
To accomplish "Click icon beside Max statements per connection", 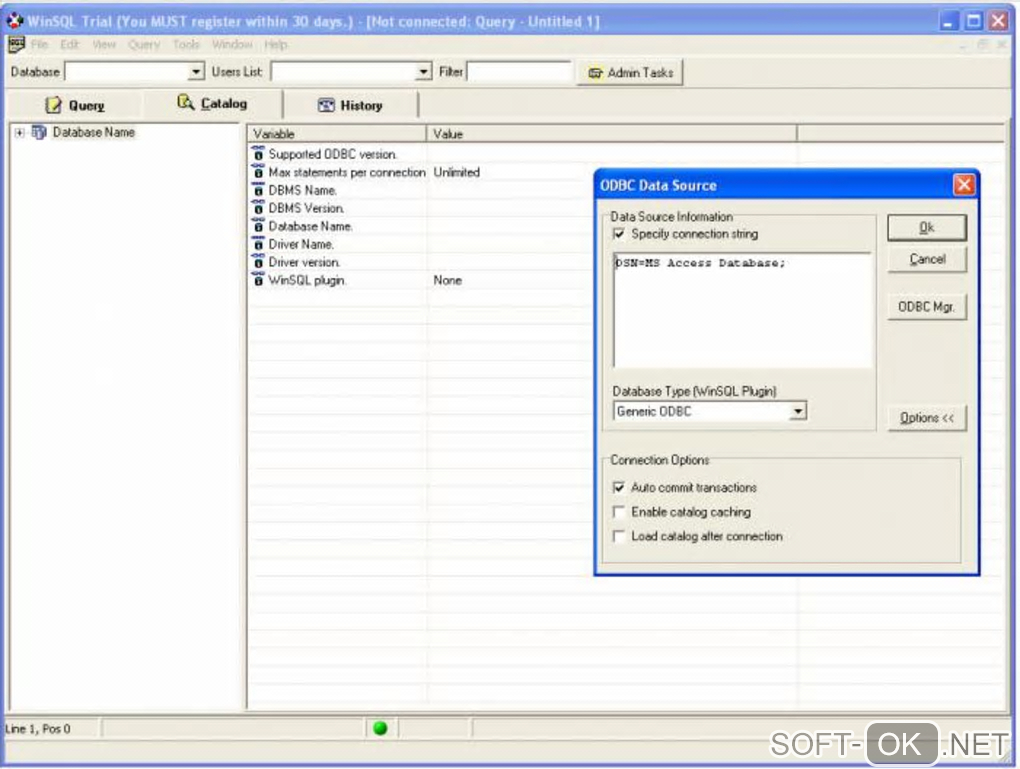I will pos(258,172).
